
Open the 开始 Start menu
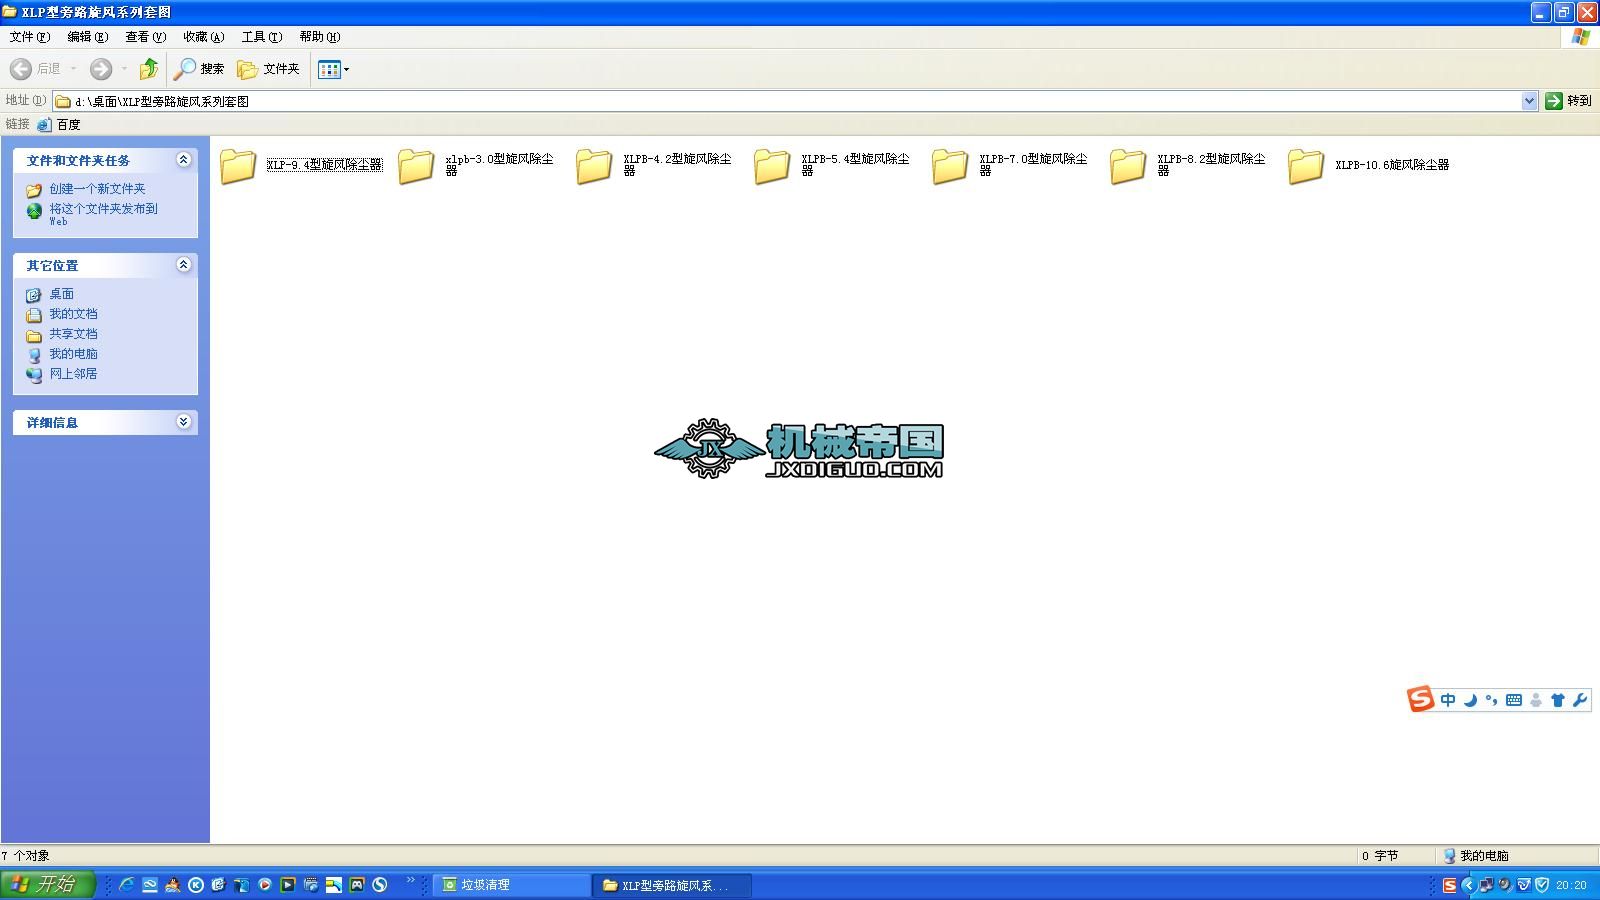[x=47, y=885]
